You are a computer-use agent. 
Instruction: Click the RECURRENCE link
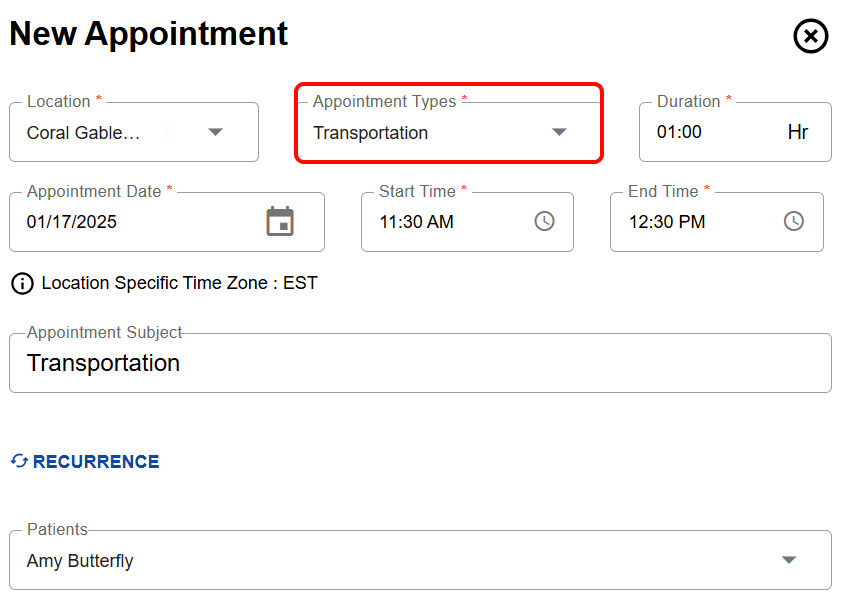pyautogui.click(x=95, y=461)
